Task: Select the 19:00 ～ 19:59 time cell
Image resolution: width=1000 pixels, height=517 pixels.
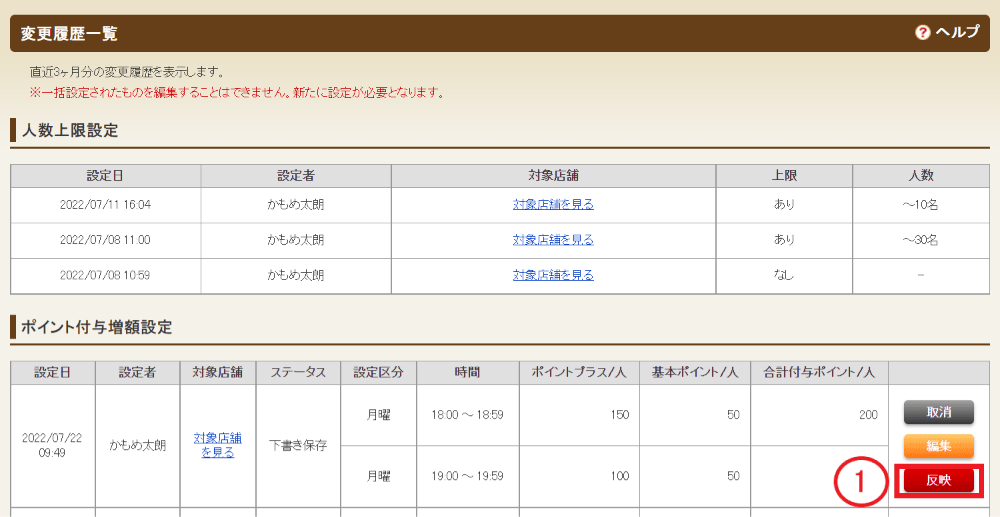Action: point(467,476)
